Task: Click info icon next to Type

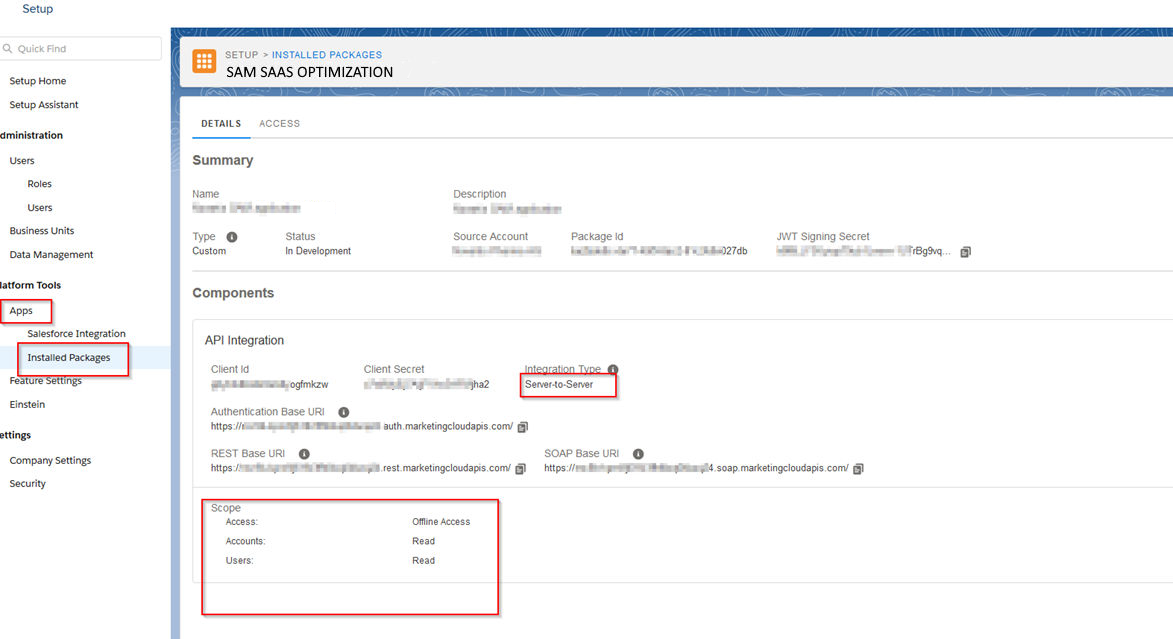Action: pos(232,237)
